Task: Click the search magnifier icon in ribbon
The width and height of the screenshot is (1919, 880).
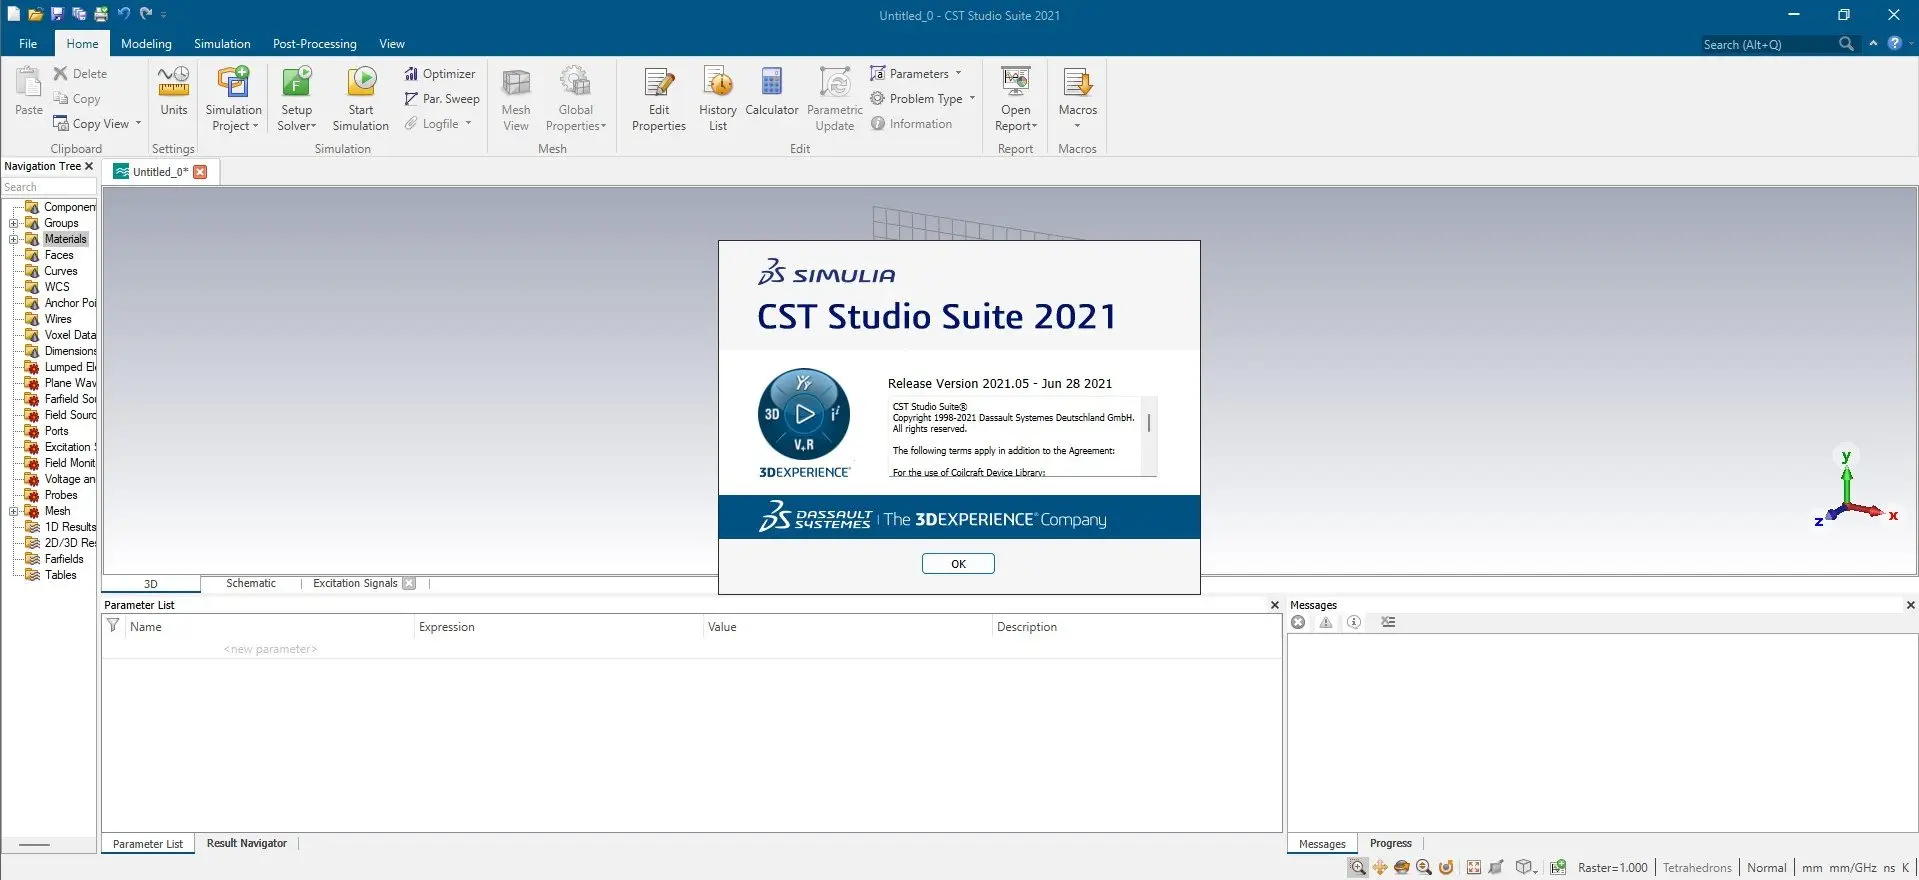Action: [x=1846, y=44]
